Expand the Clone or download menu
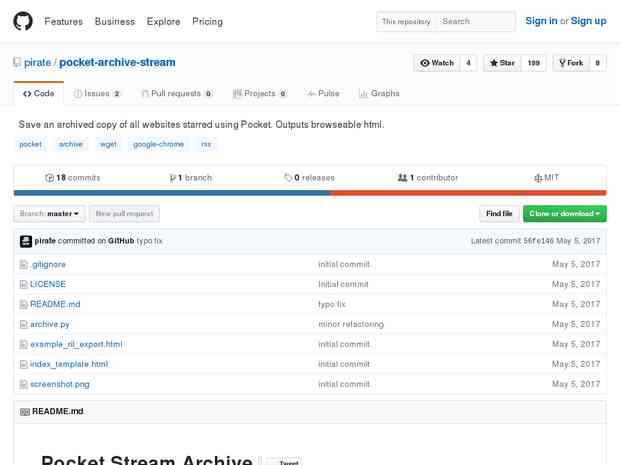This screenshot has height=465, width=620. tap(565, 214)
